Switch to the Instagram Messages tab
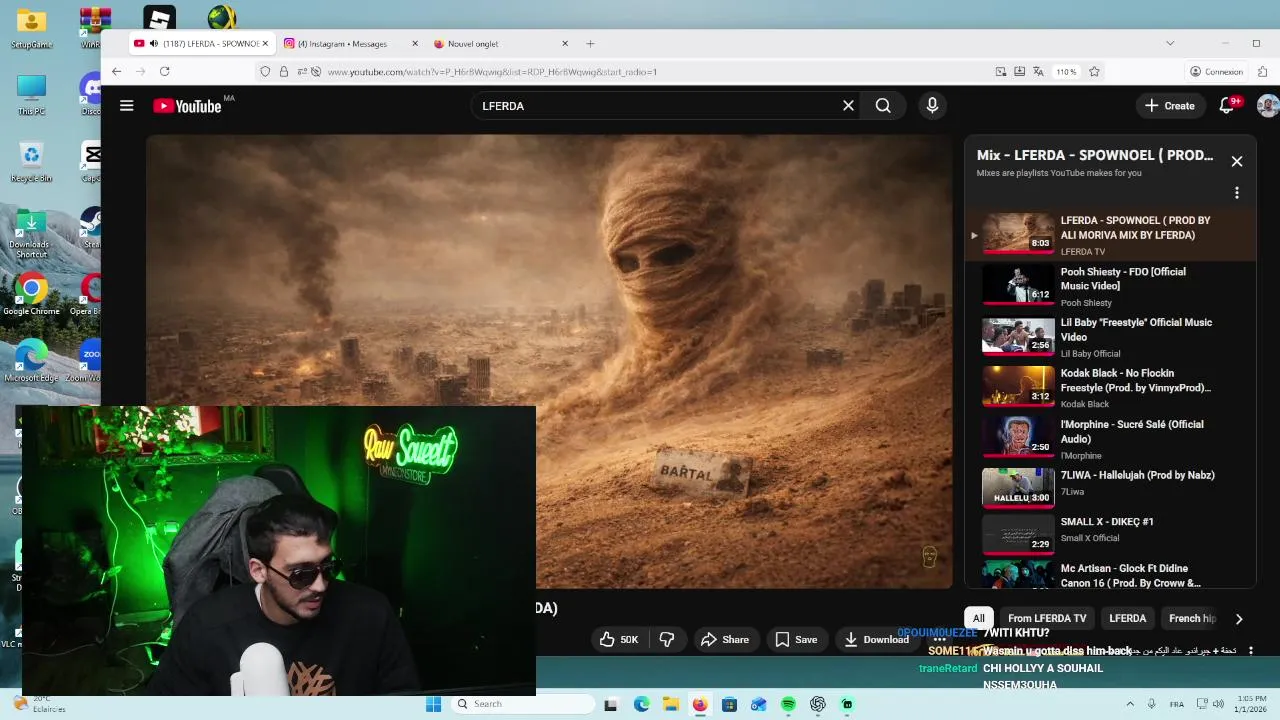This screenshot has height=720, width=1280. [347, 43]
